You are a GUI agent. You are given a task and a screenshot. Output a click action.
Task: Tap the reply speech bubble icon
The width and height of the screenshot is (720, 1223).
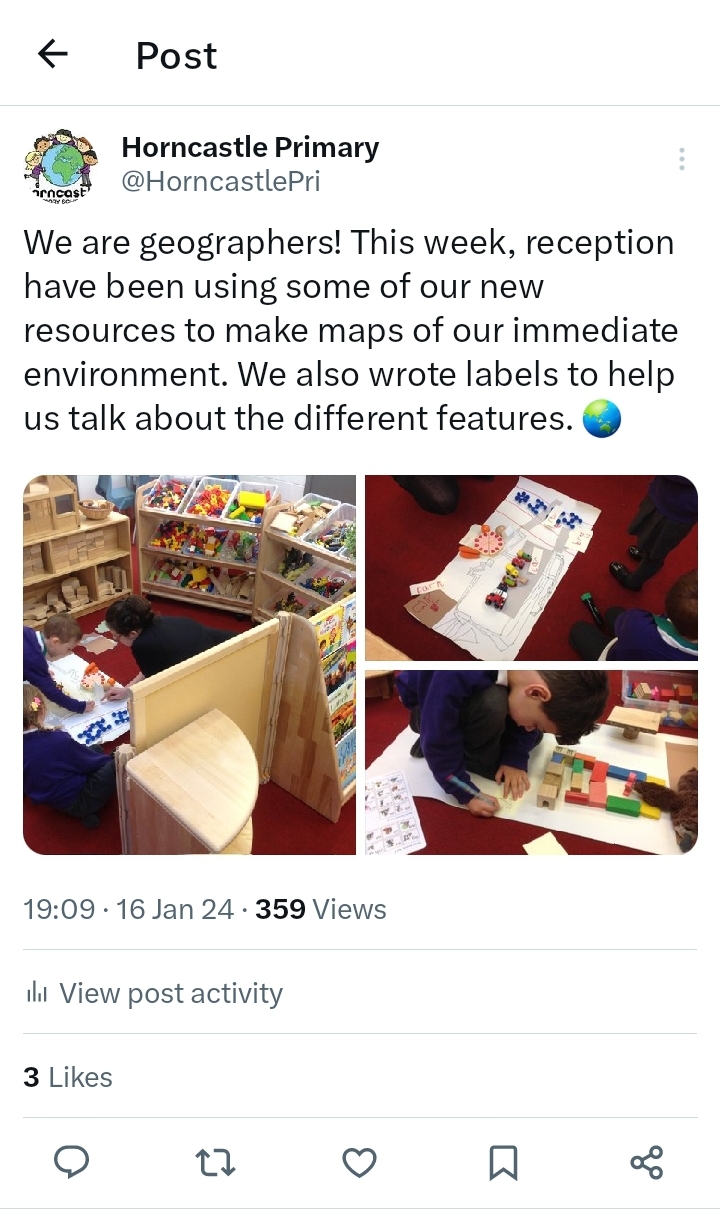[71, 1162]
